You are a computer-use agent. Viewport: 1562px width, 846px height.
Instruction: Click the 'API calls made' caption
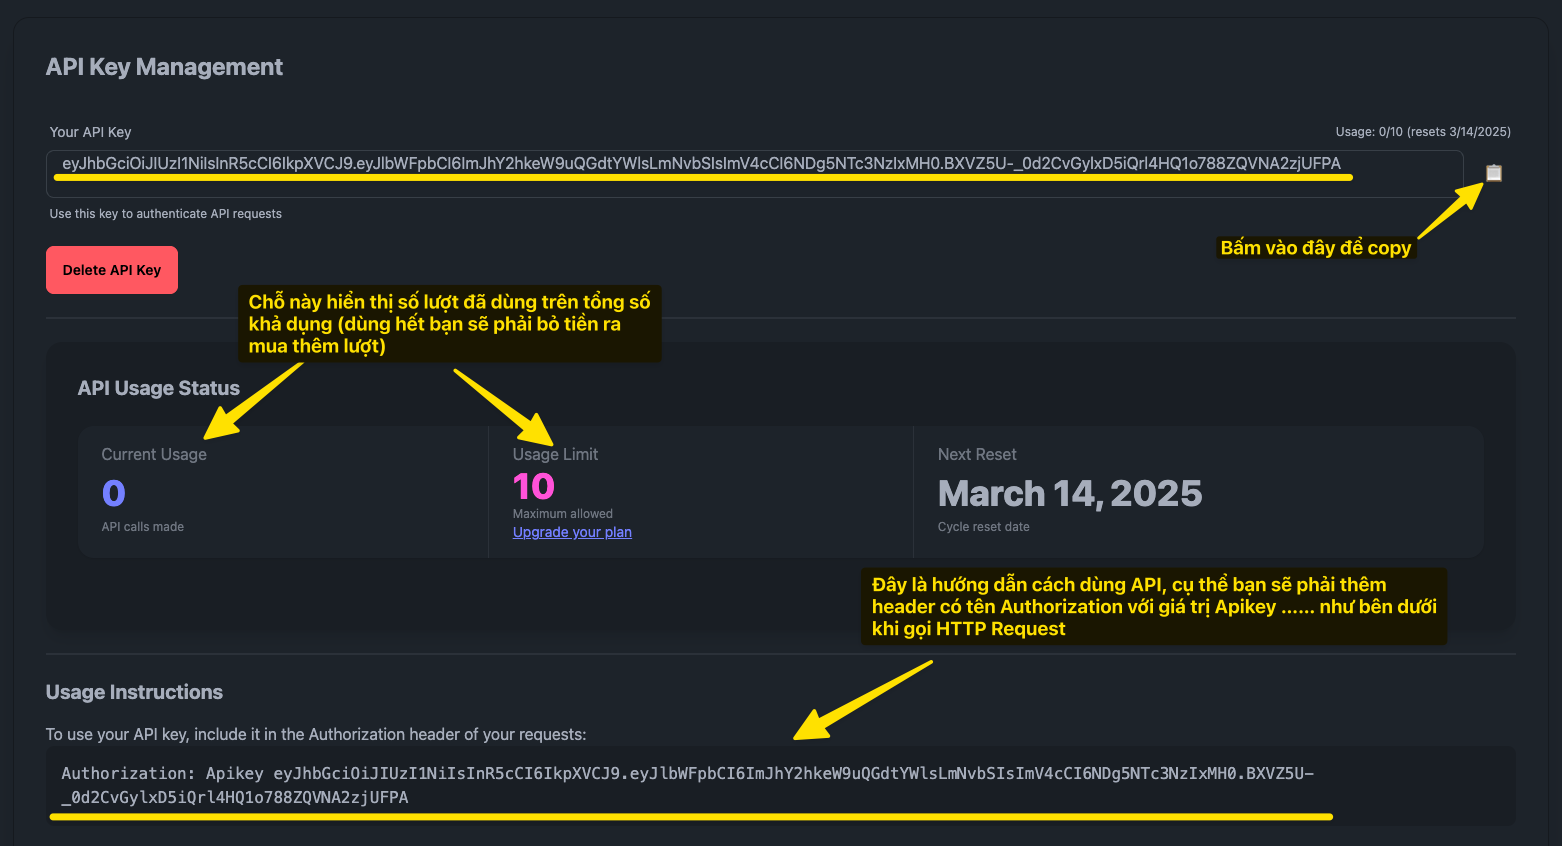point(142,527)
